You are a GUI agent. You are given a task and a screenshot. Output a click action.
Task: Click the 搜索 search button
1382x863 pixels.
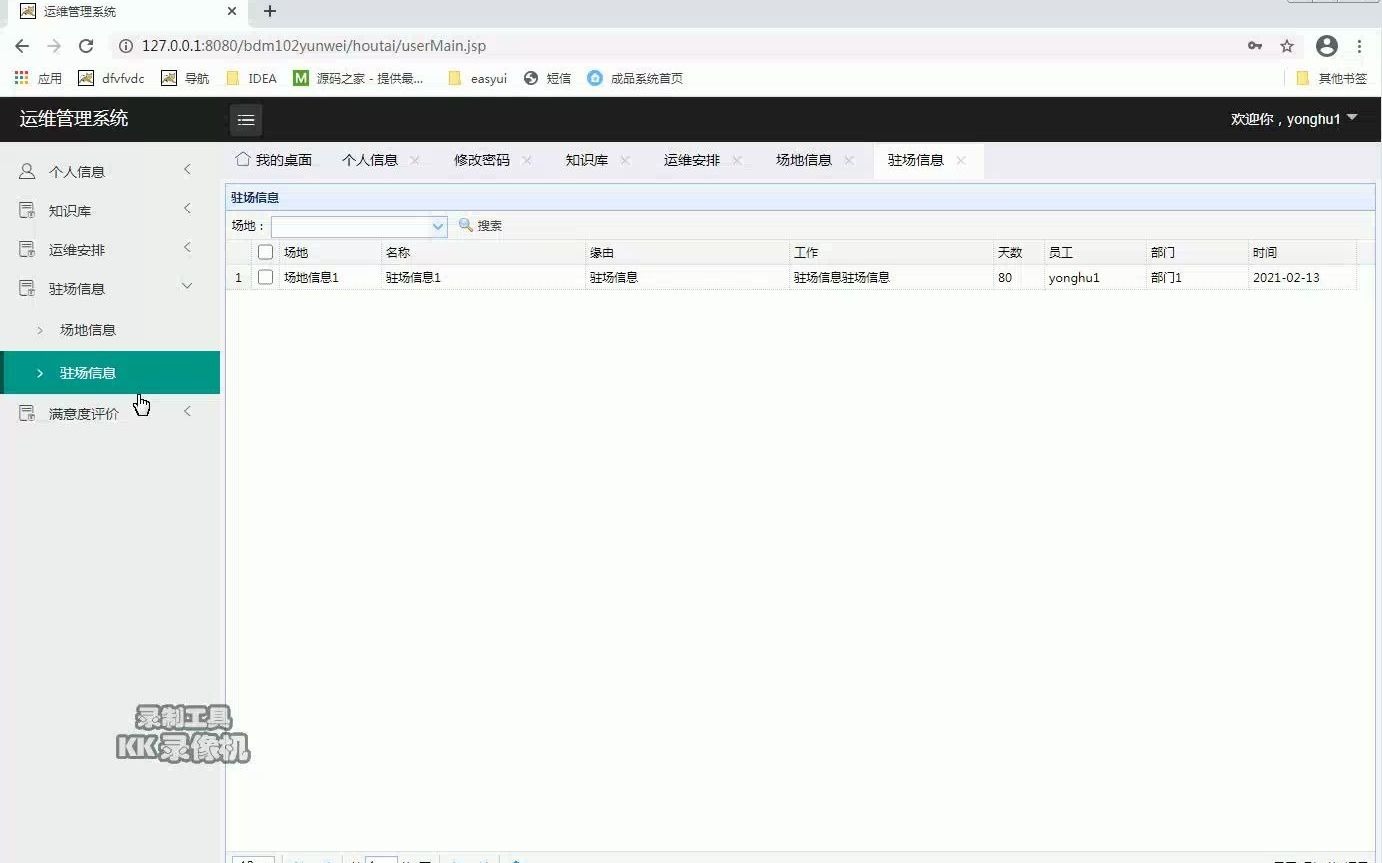point(480,226)
